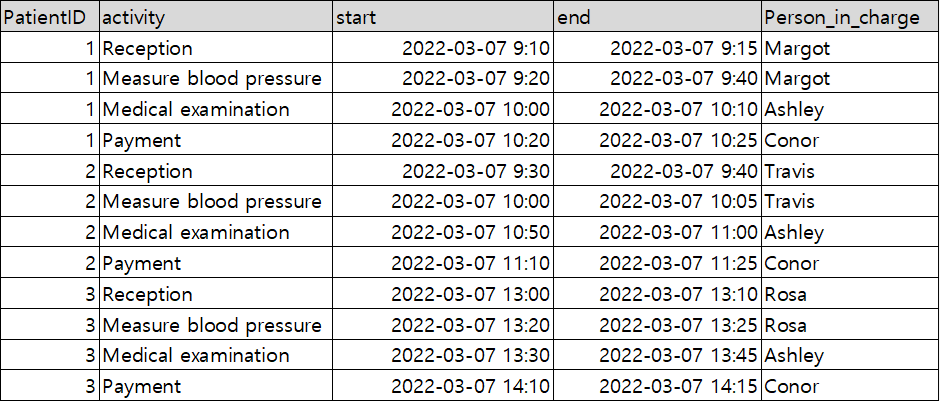Select the end column header
Image resolution: width=940 pixels, height=402 pixels.
[x=656, y=17]
